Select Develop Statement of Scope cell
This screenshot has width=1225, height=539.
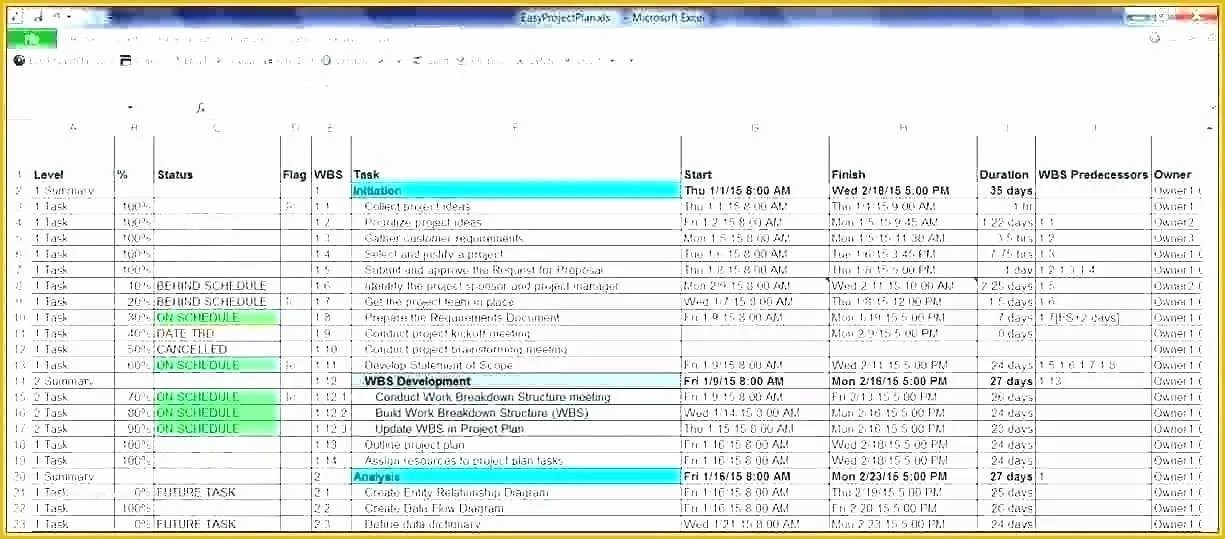pos(516,365)
